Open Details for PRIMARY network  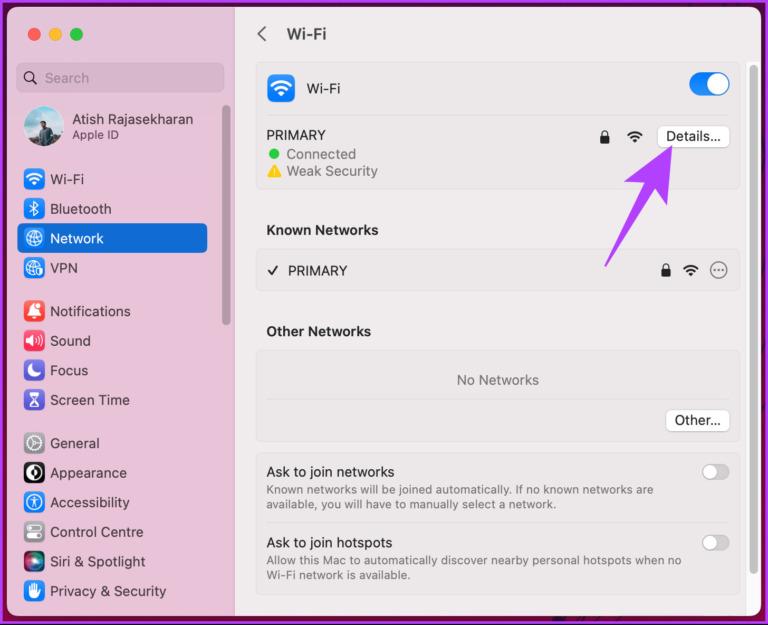point(693,136)
